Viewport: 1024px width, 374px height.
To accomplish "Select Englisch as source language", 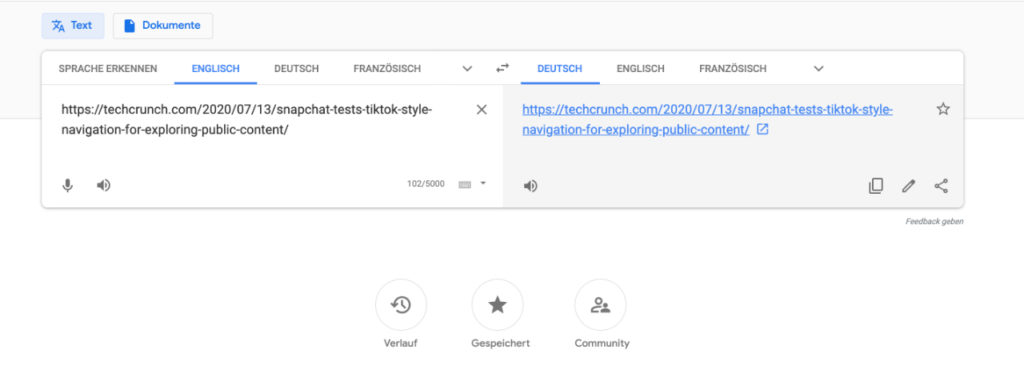I will point(216,69).
